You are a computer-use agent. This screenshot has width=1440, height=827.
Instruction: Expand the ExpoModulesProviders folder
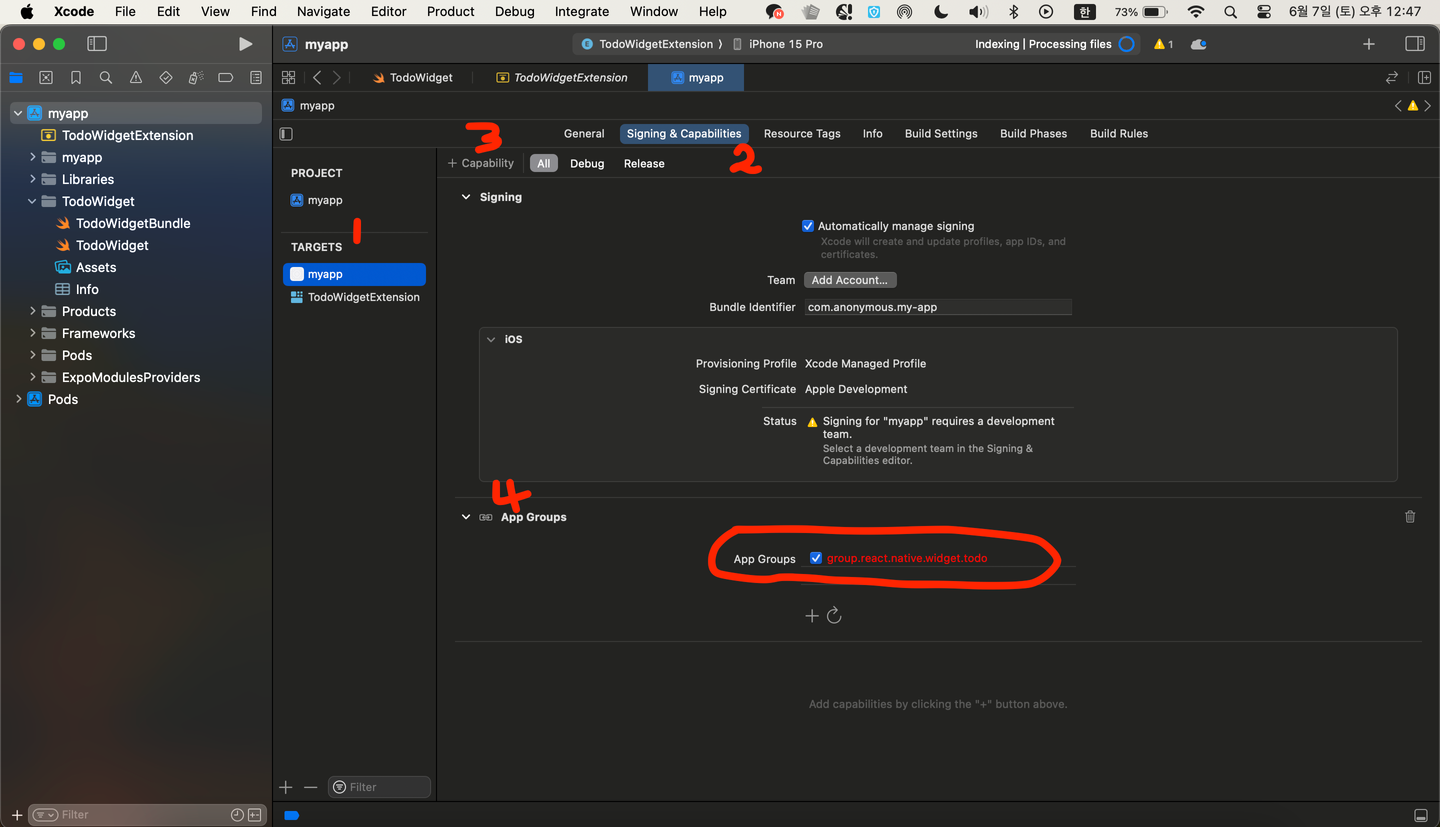click(33, 377)
